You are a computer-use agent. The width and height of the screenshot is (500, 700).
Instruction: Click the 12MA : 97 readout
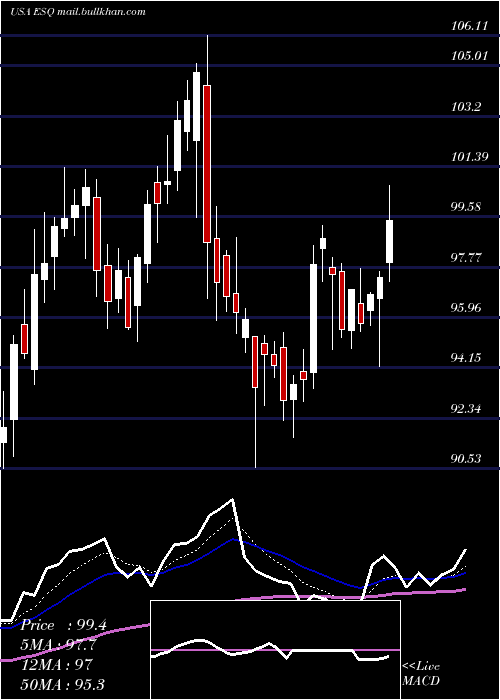pyautogui.click(x=56, y=665)
